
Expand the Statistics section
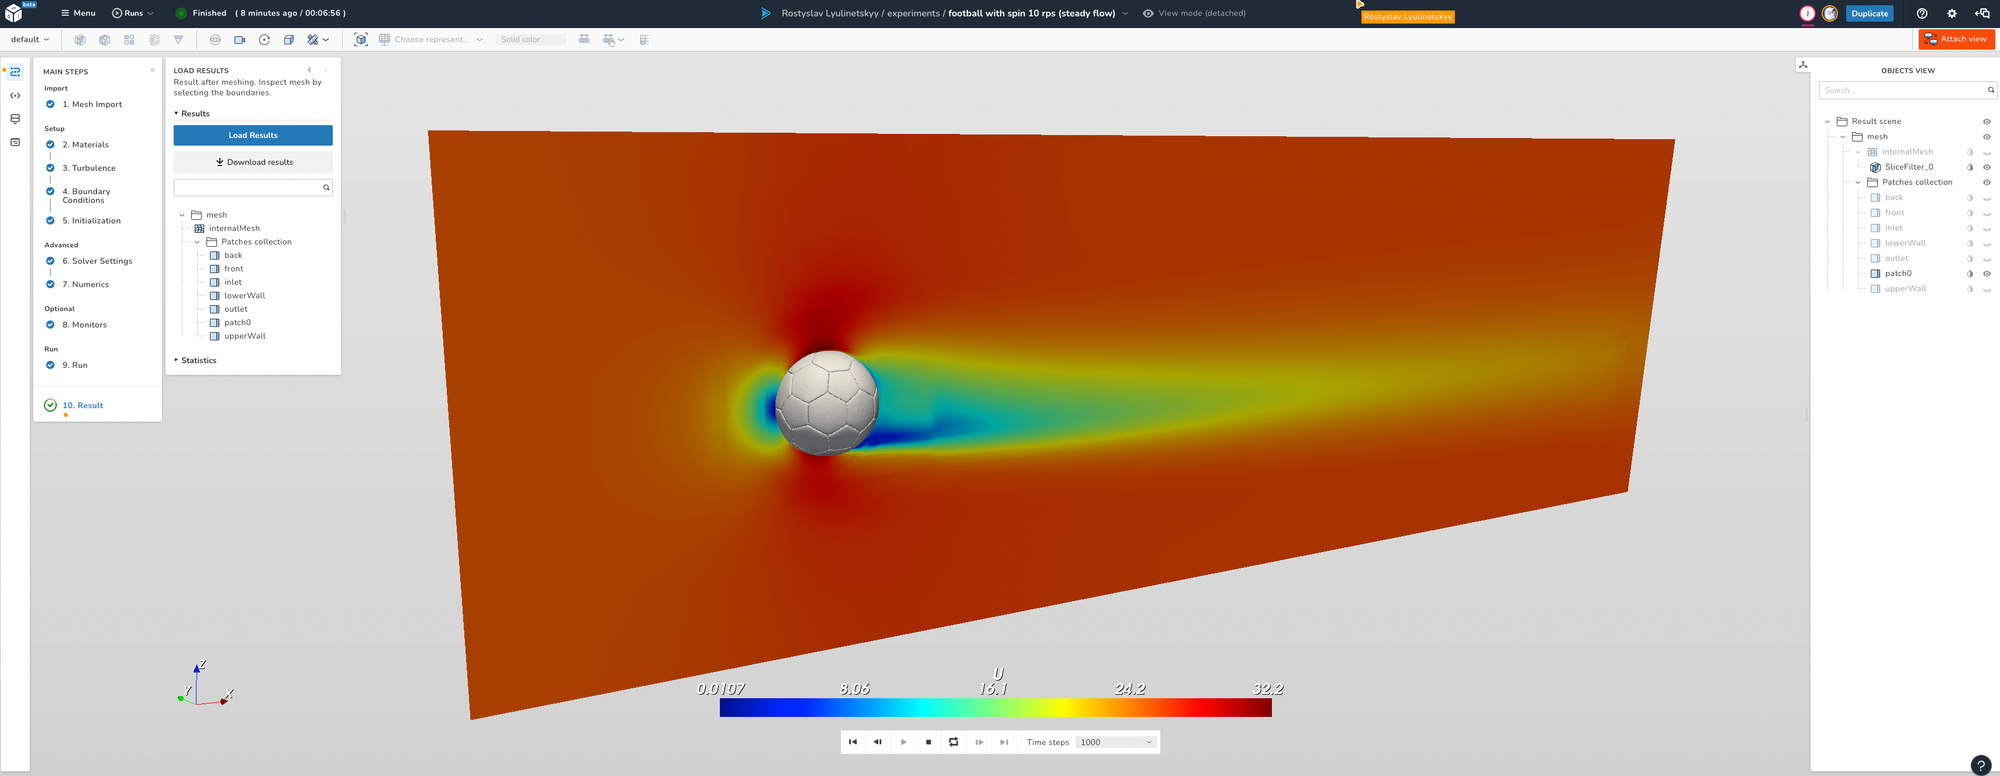[195, 360]
